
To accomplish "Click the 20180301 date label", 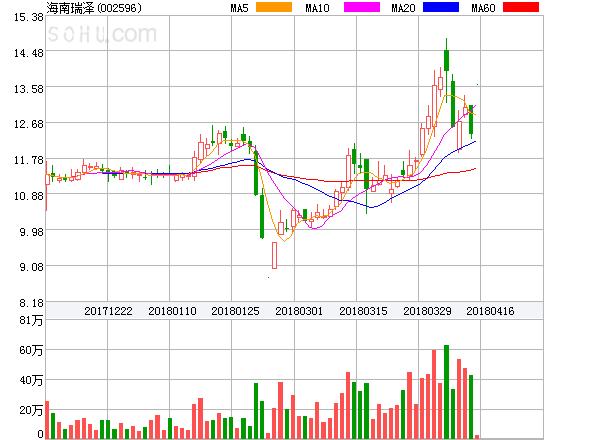I will pos(299,311).
